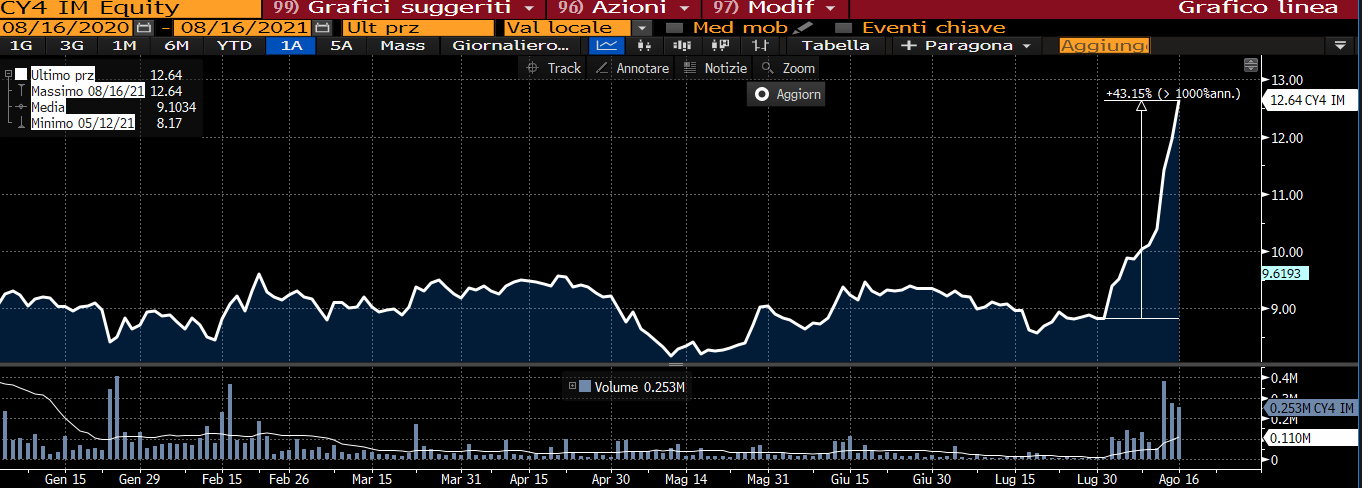Toggle the Med mob checkbox
The width and height of the screenshot is (1362, 488).
674,27
